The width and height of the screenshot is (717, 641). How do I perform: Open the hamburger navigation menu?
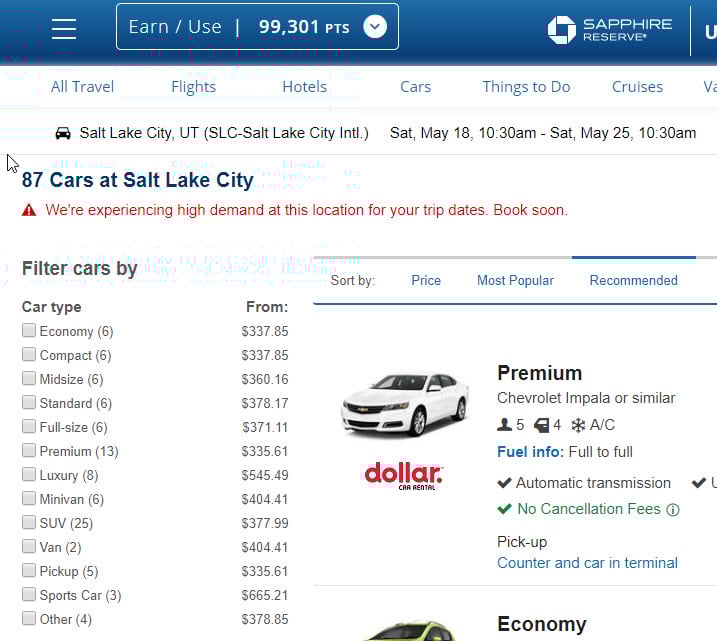click(64, 29)
